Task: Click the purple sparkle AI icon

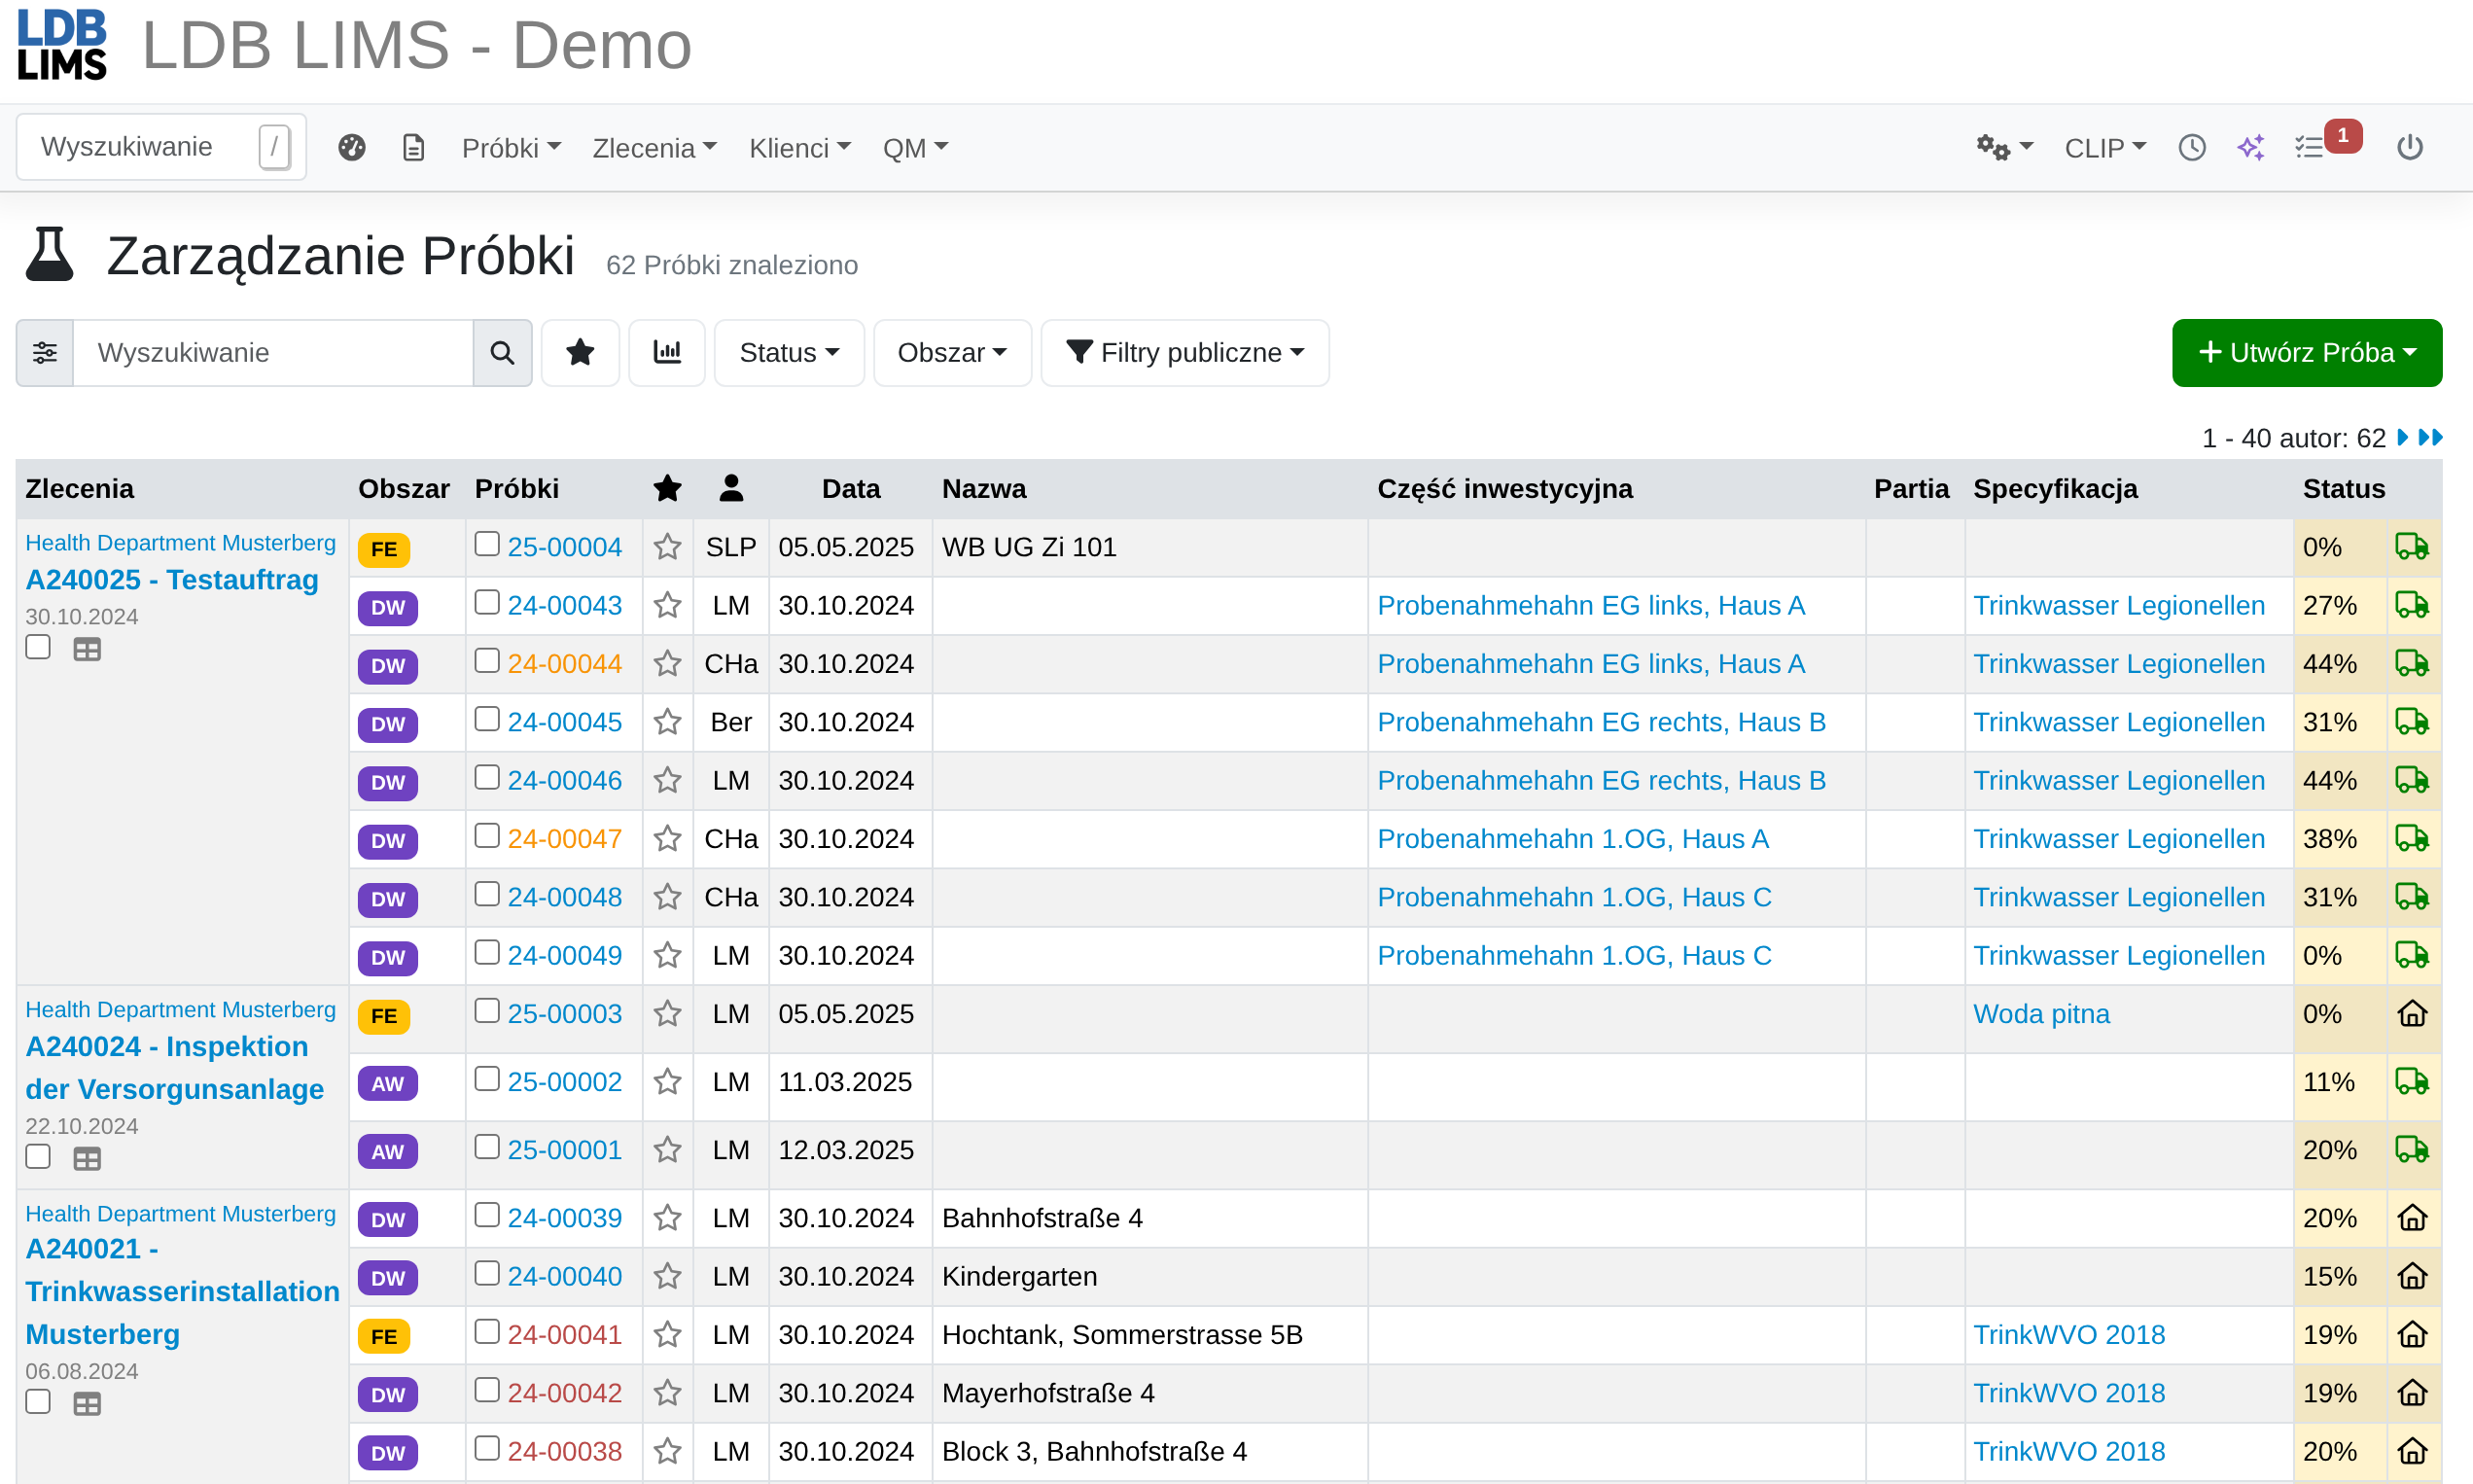Action: click(2251, 148)
